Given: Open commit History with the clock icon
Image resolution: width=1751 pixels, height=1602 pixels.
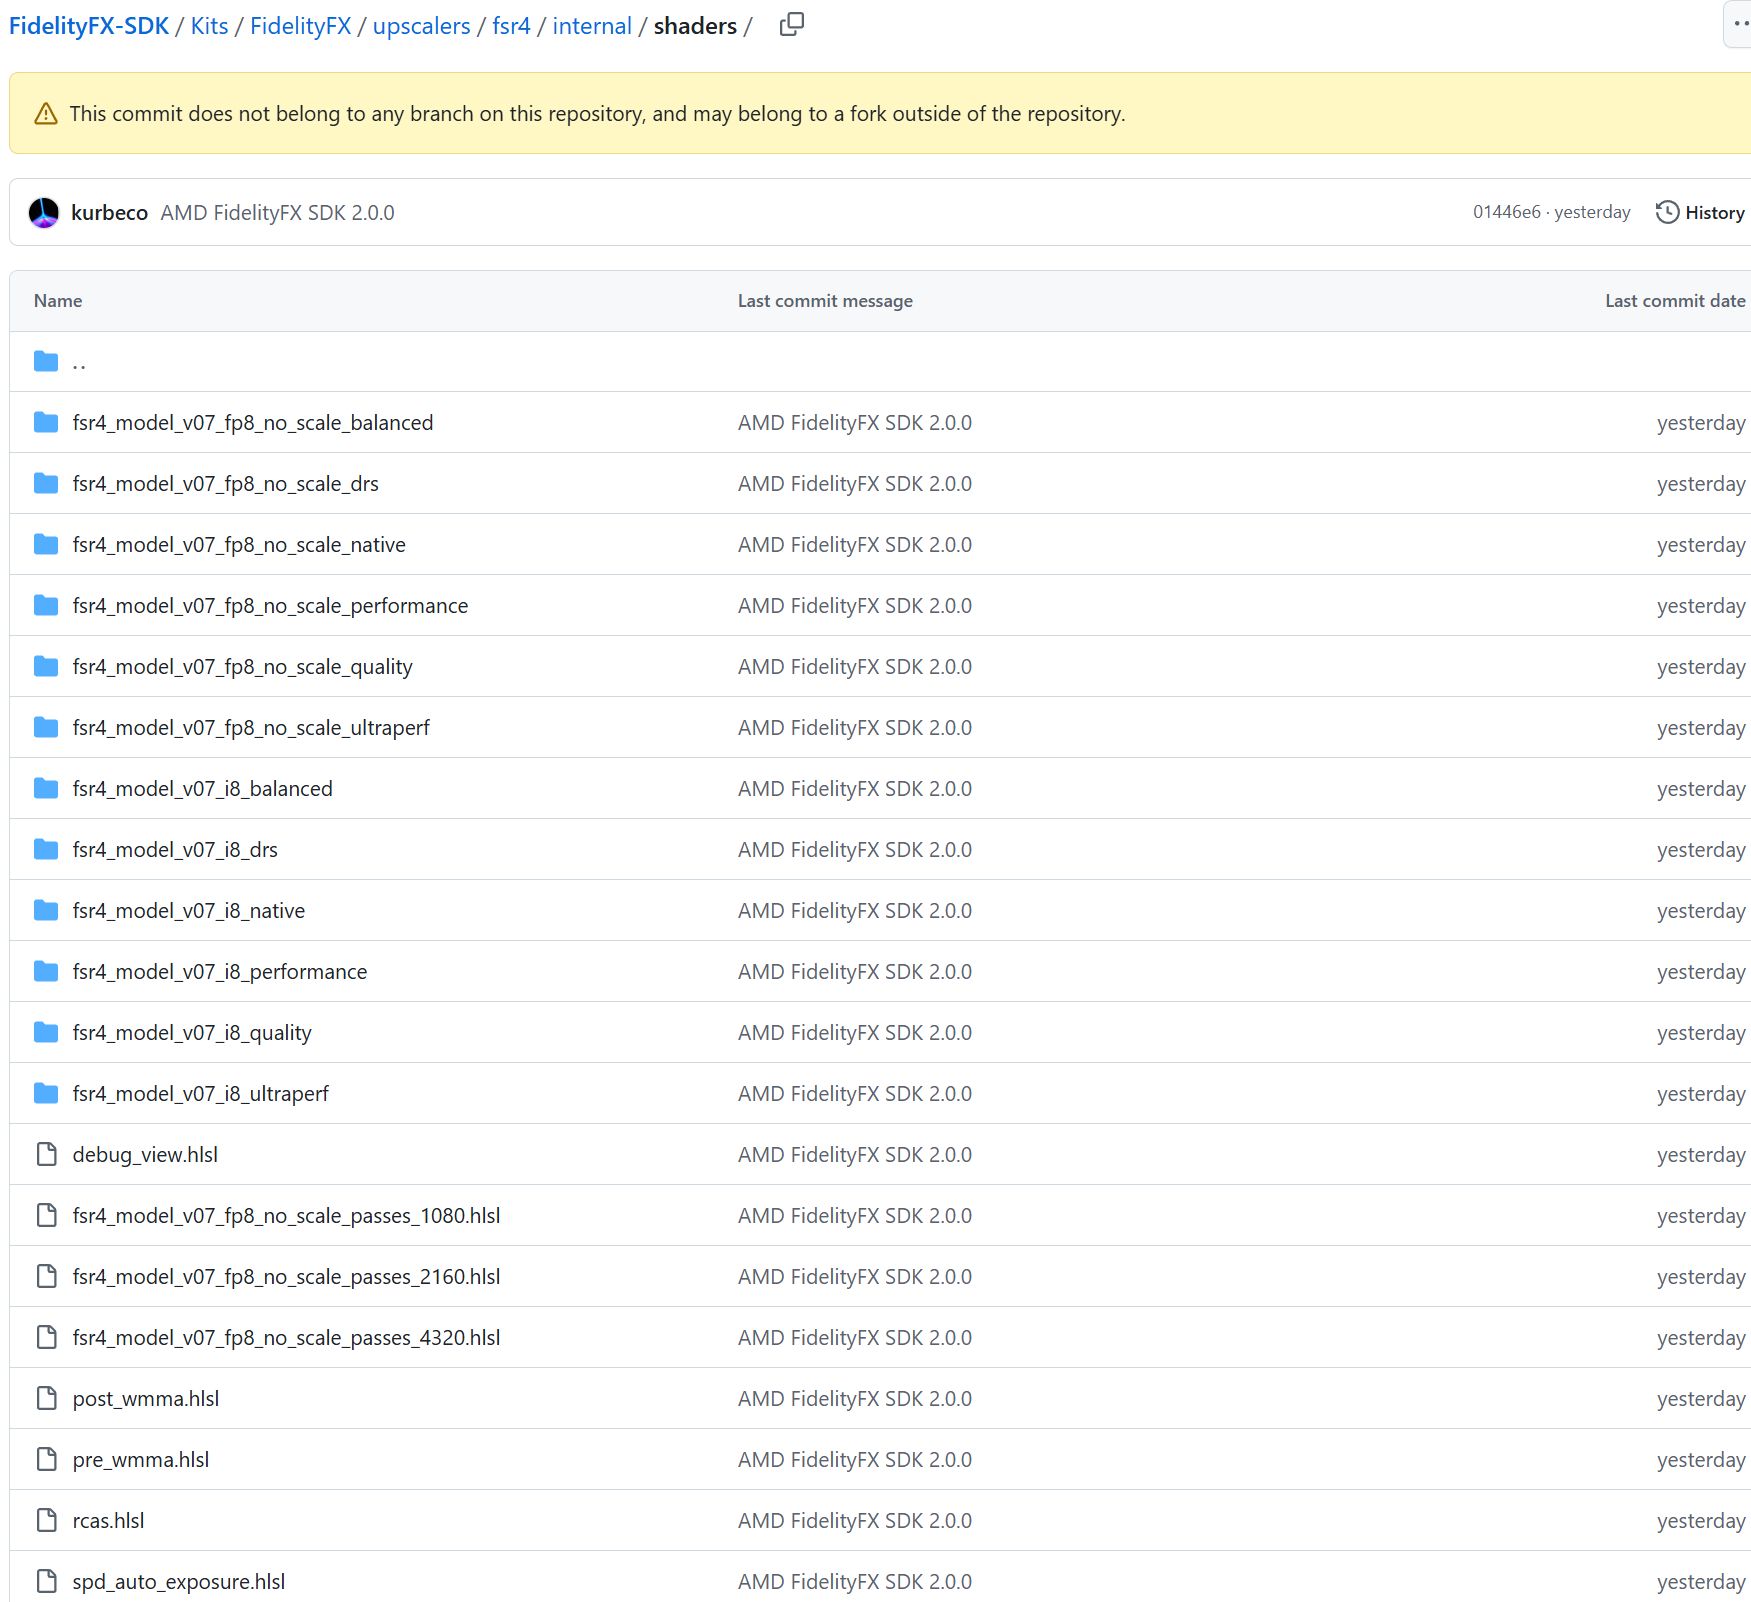Looking at the screenshot, I should [1700, 212].
